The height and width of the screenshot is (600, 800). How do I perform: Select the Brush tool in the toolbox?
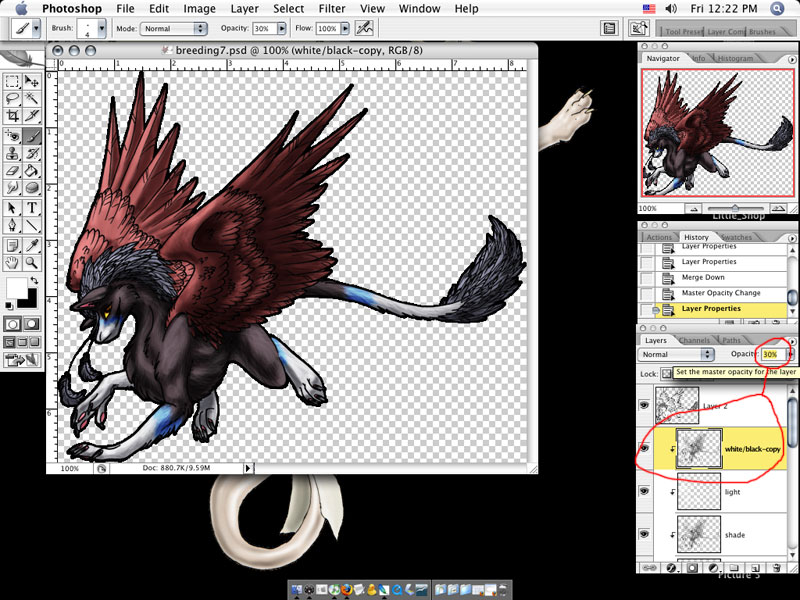point(32,136)
